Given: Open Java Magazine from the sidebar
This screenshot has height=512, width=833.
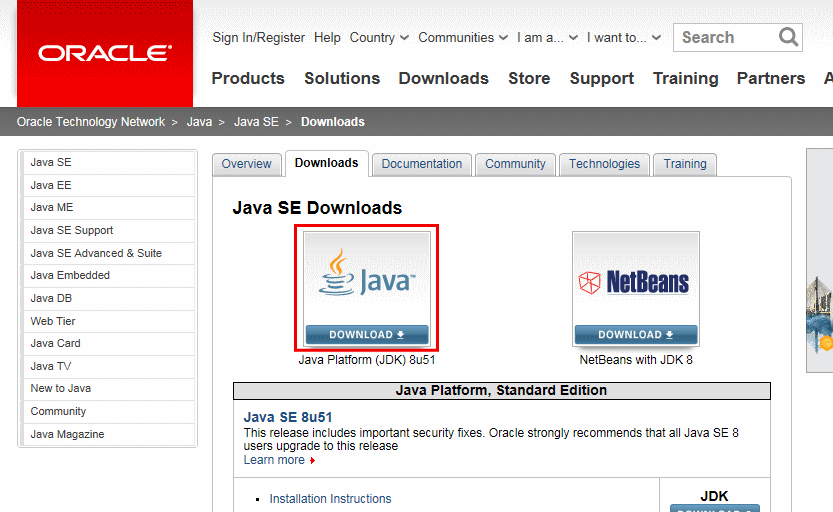Looking at the screenshot, I should point(67,434).
